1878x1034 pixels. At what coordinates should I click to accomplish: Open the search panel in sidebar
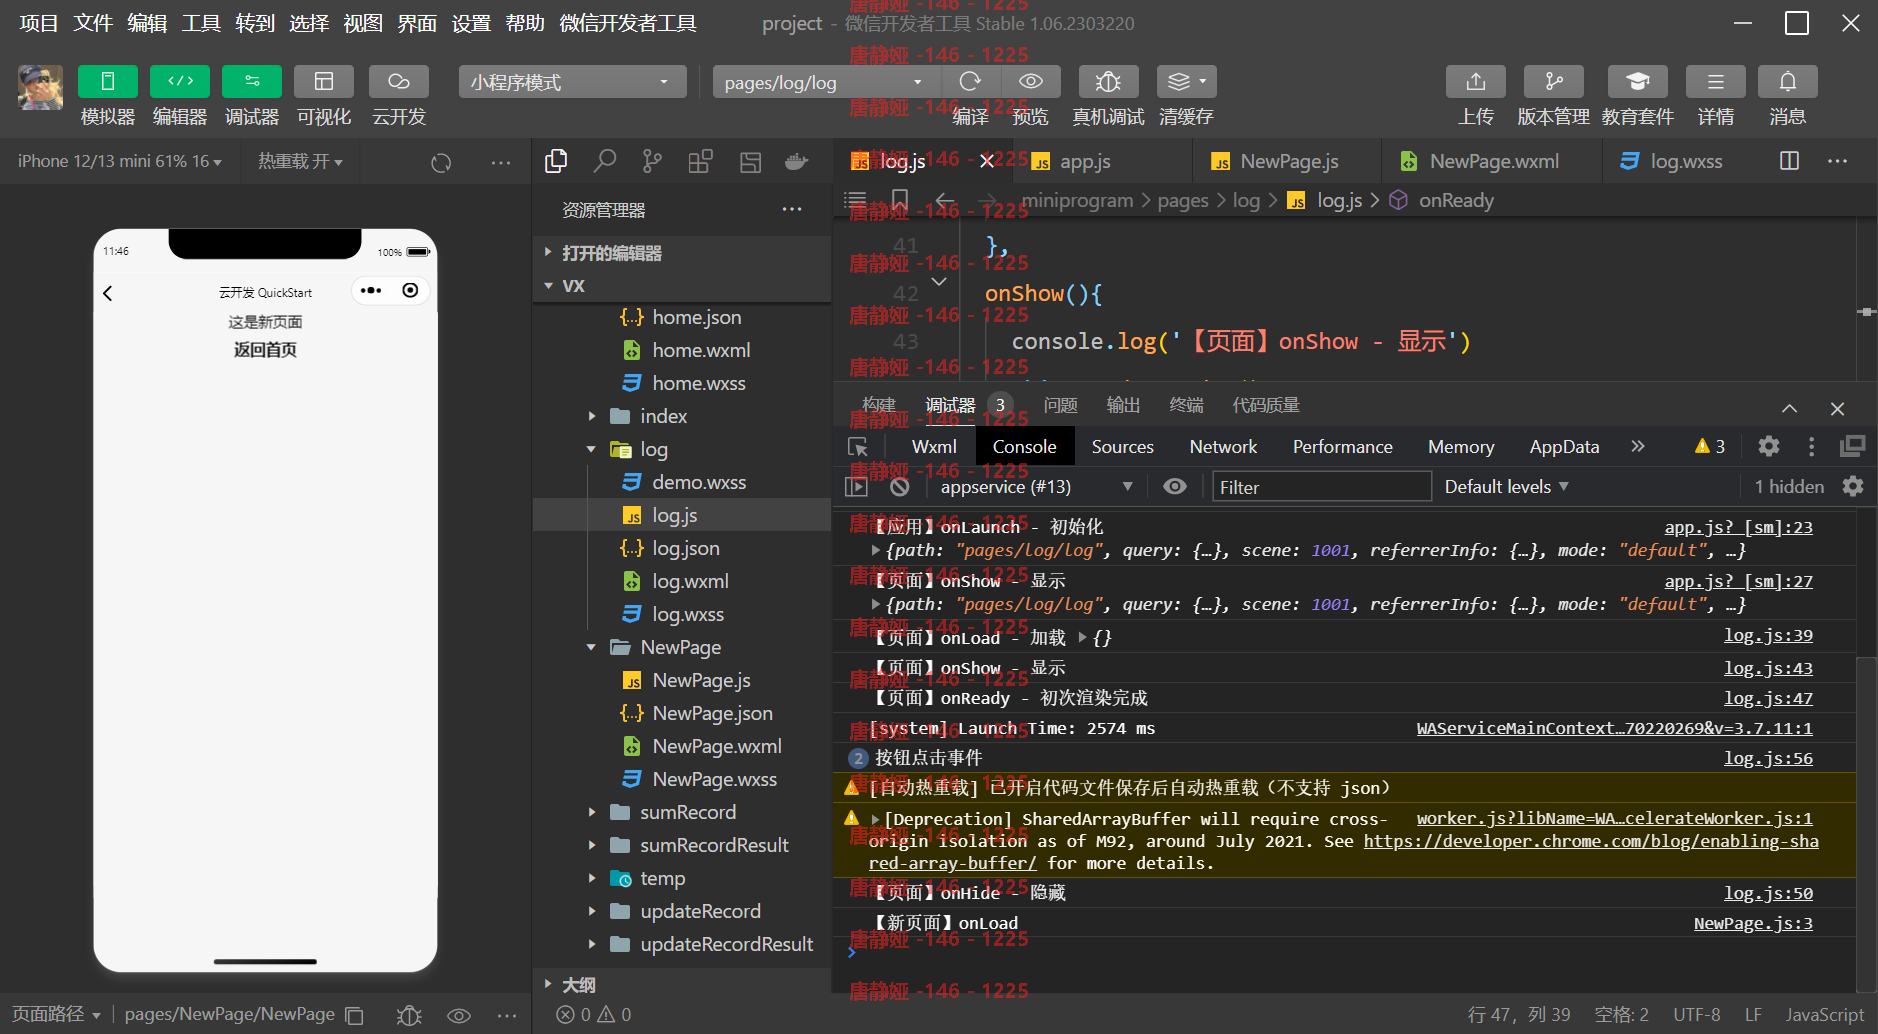(x=604, y=161)
